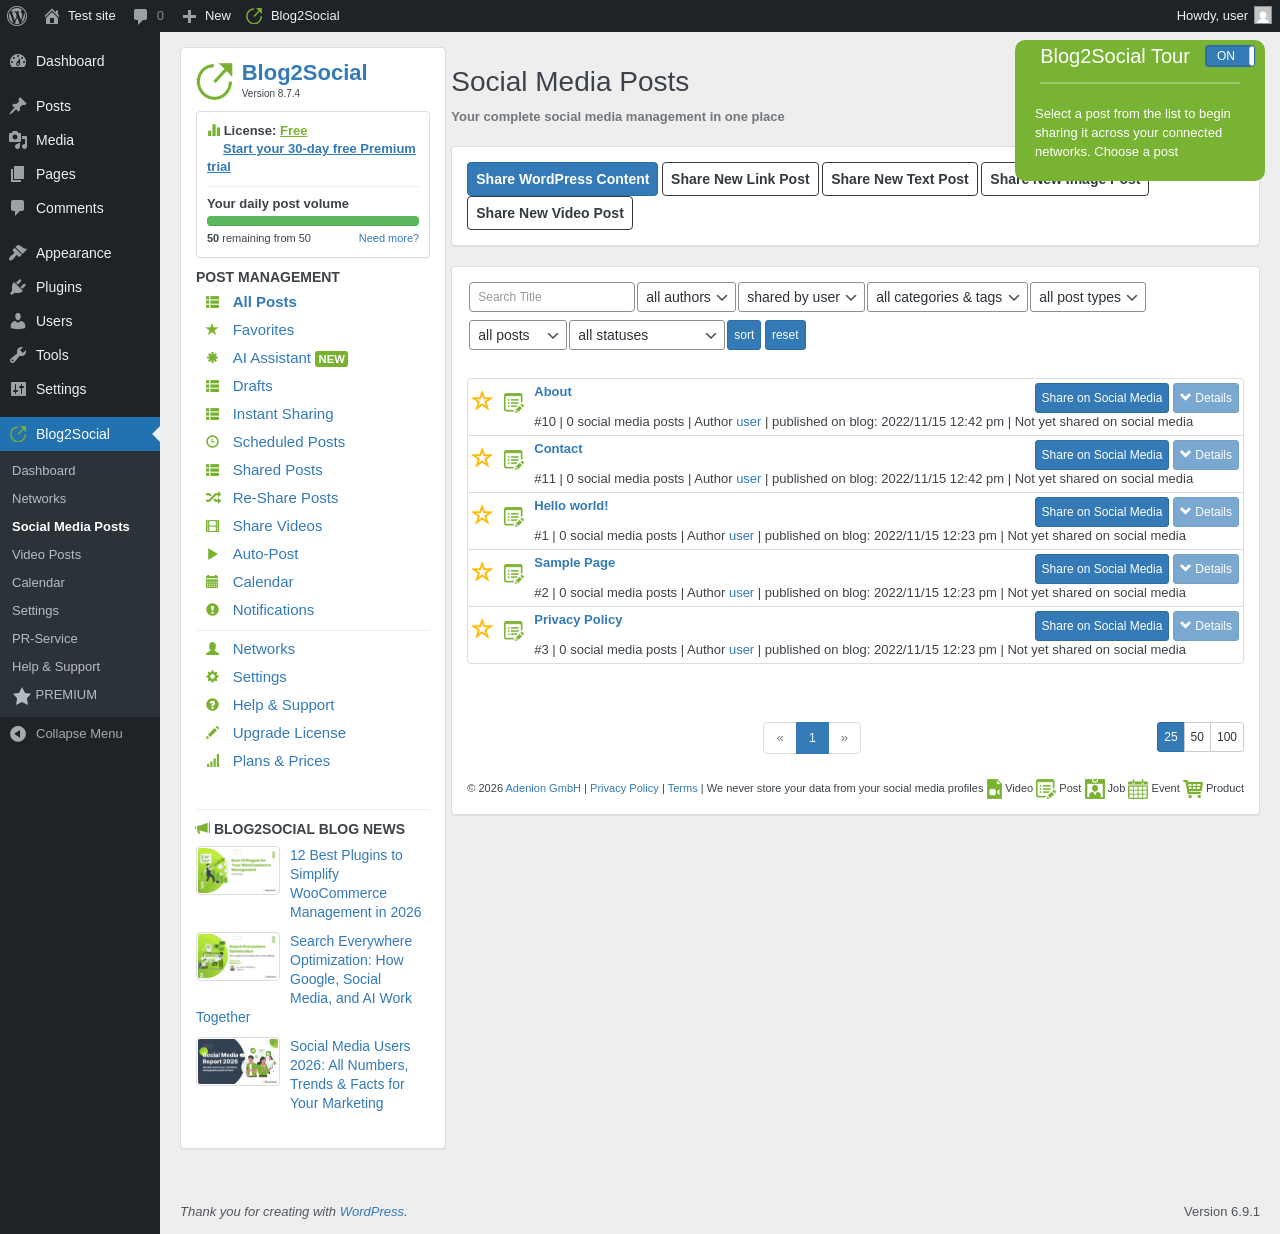Show 100 posts per page

[x=1227, y=737]
